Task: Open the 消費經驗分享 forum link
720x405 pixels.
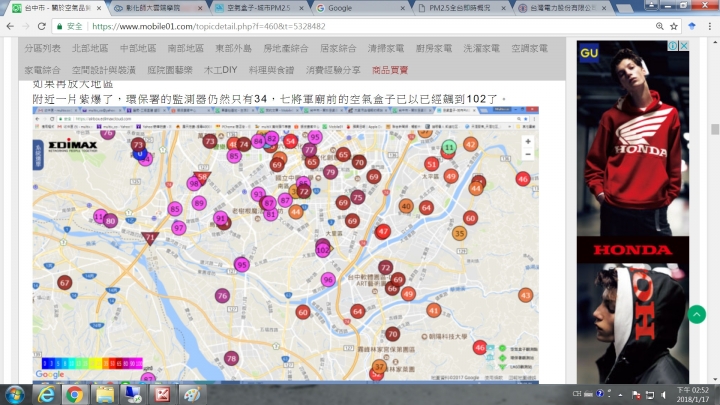Action: [333, 70]
